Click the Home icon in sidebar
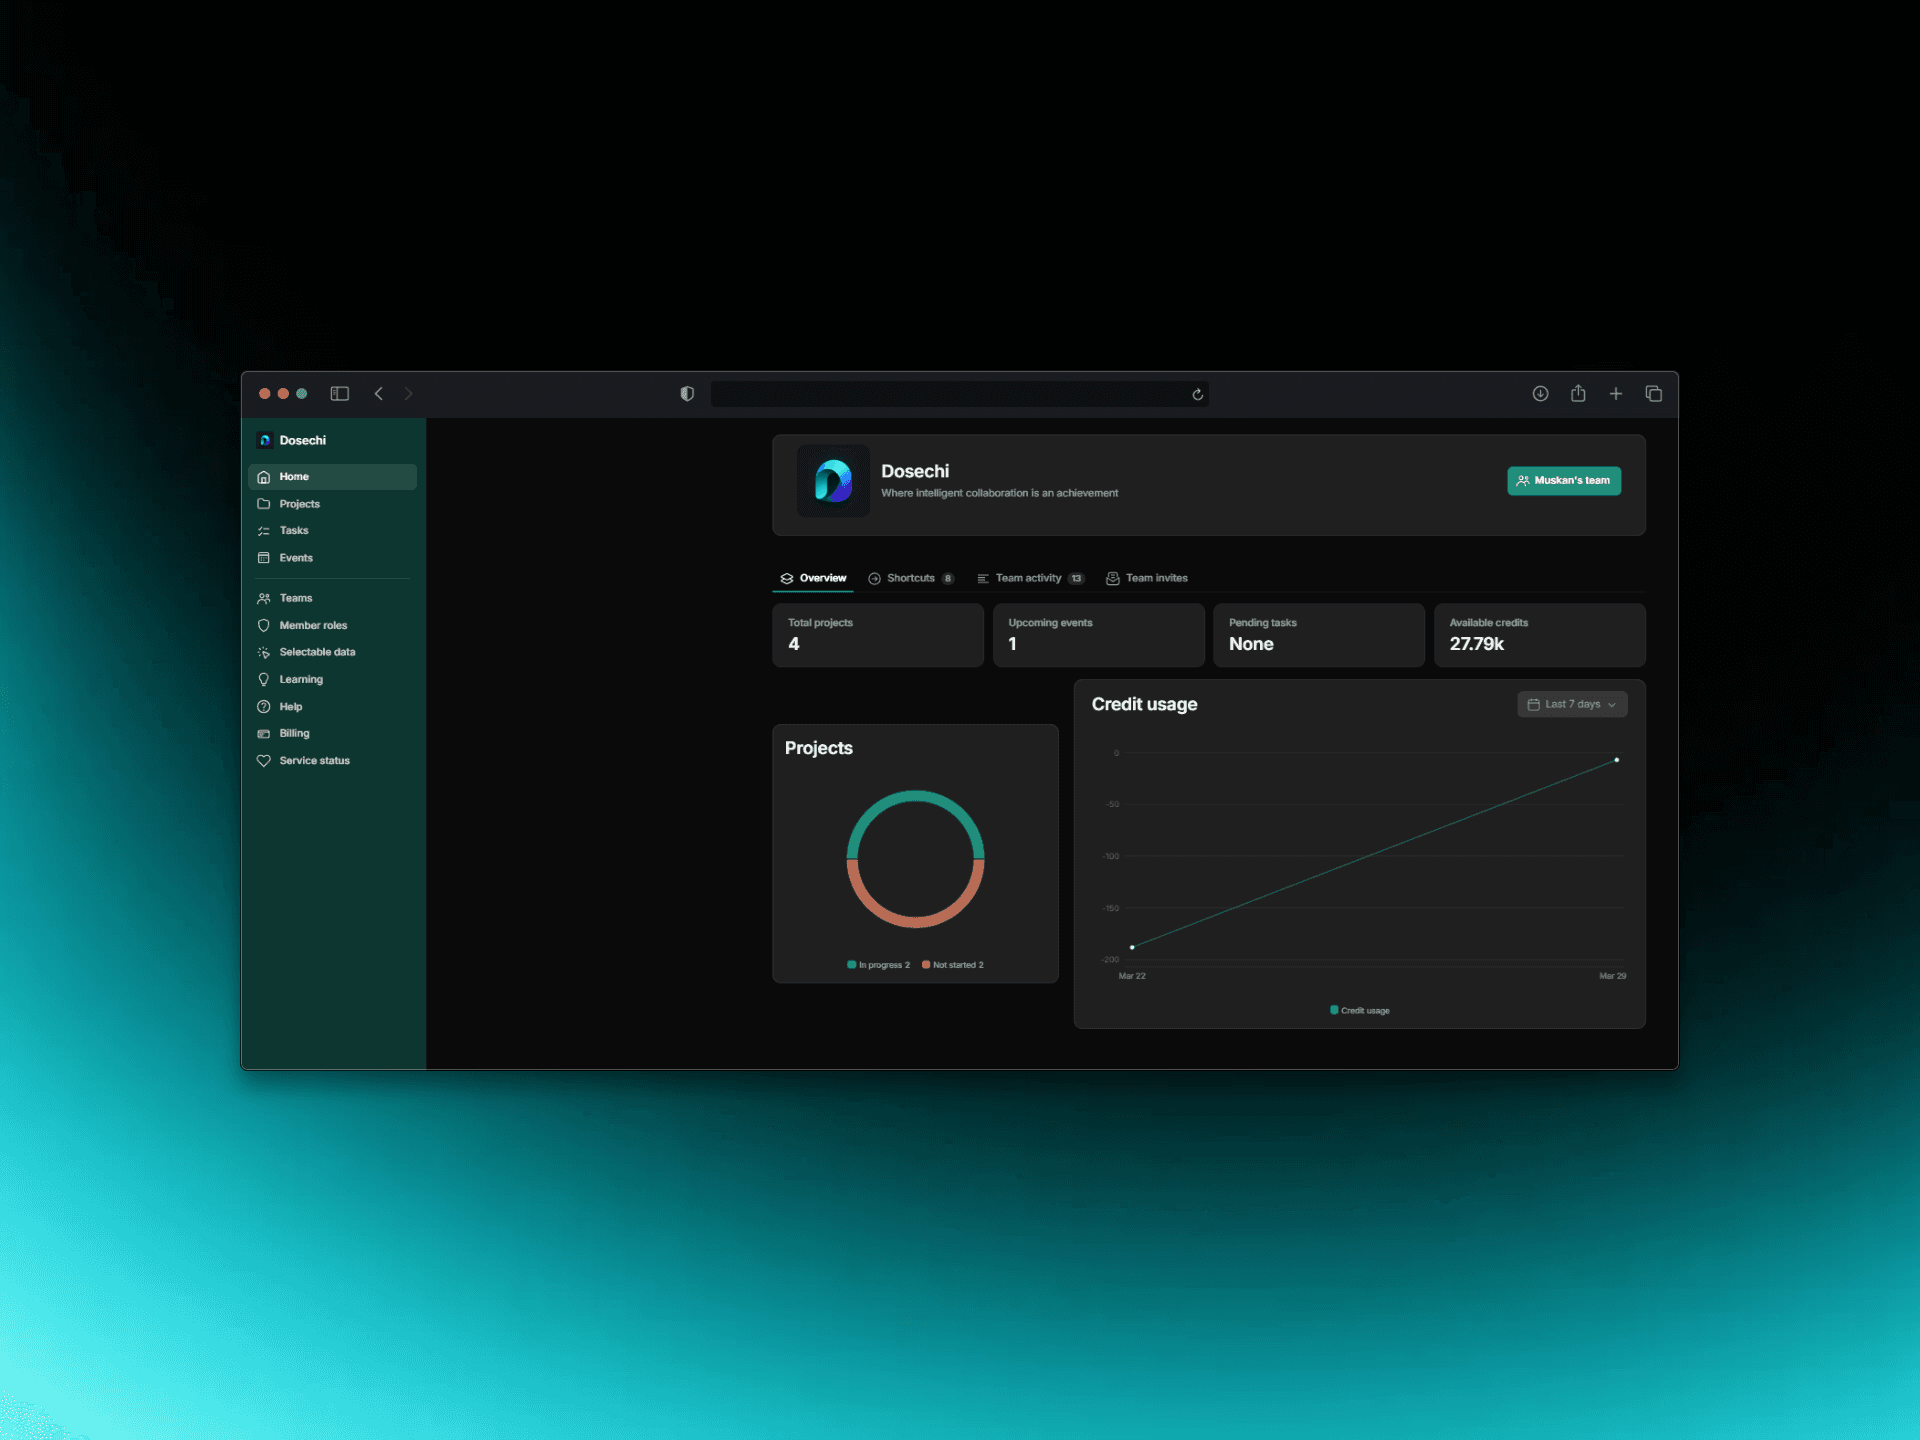The height and width of the screenshot is (1440, 1920). 264,477
